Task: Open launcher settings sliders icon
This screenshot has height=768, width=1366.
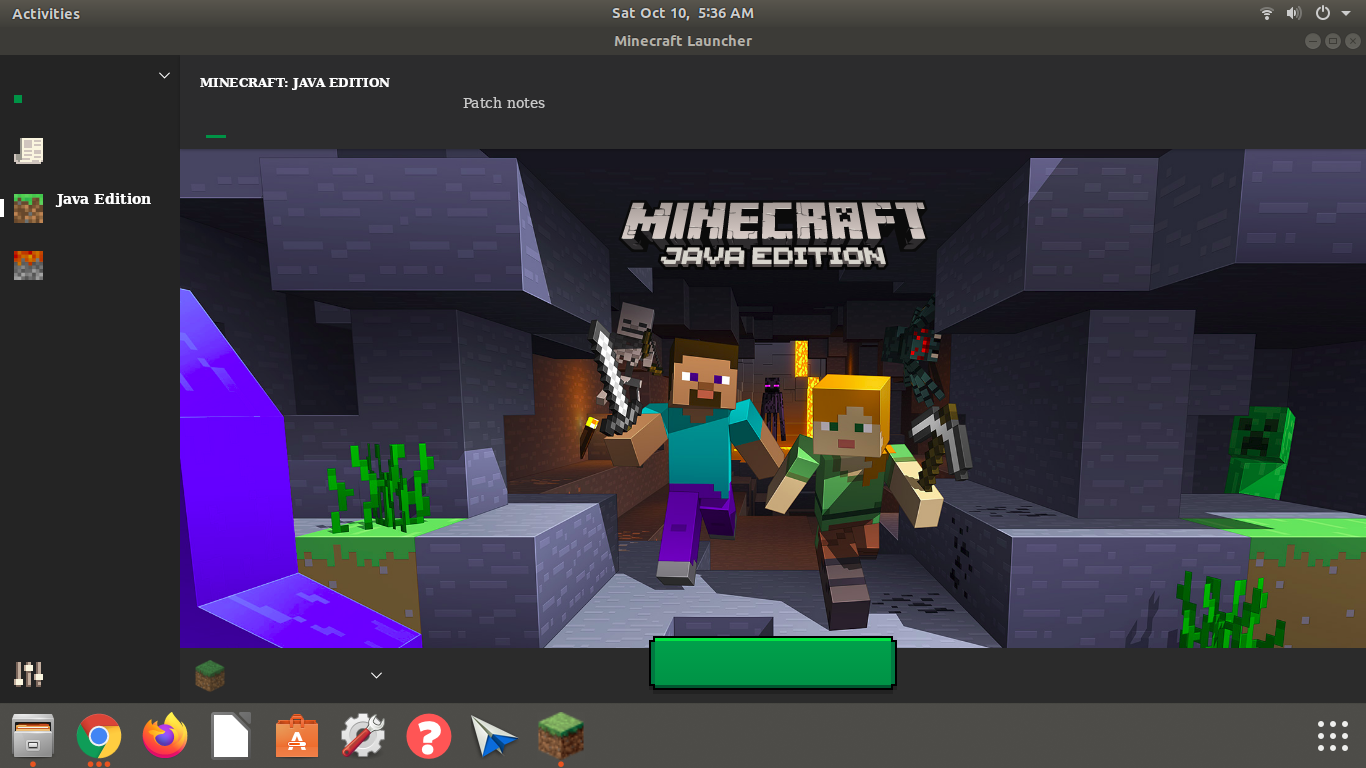Action: tap(28, 674)
